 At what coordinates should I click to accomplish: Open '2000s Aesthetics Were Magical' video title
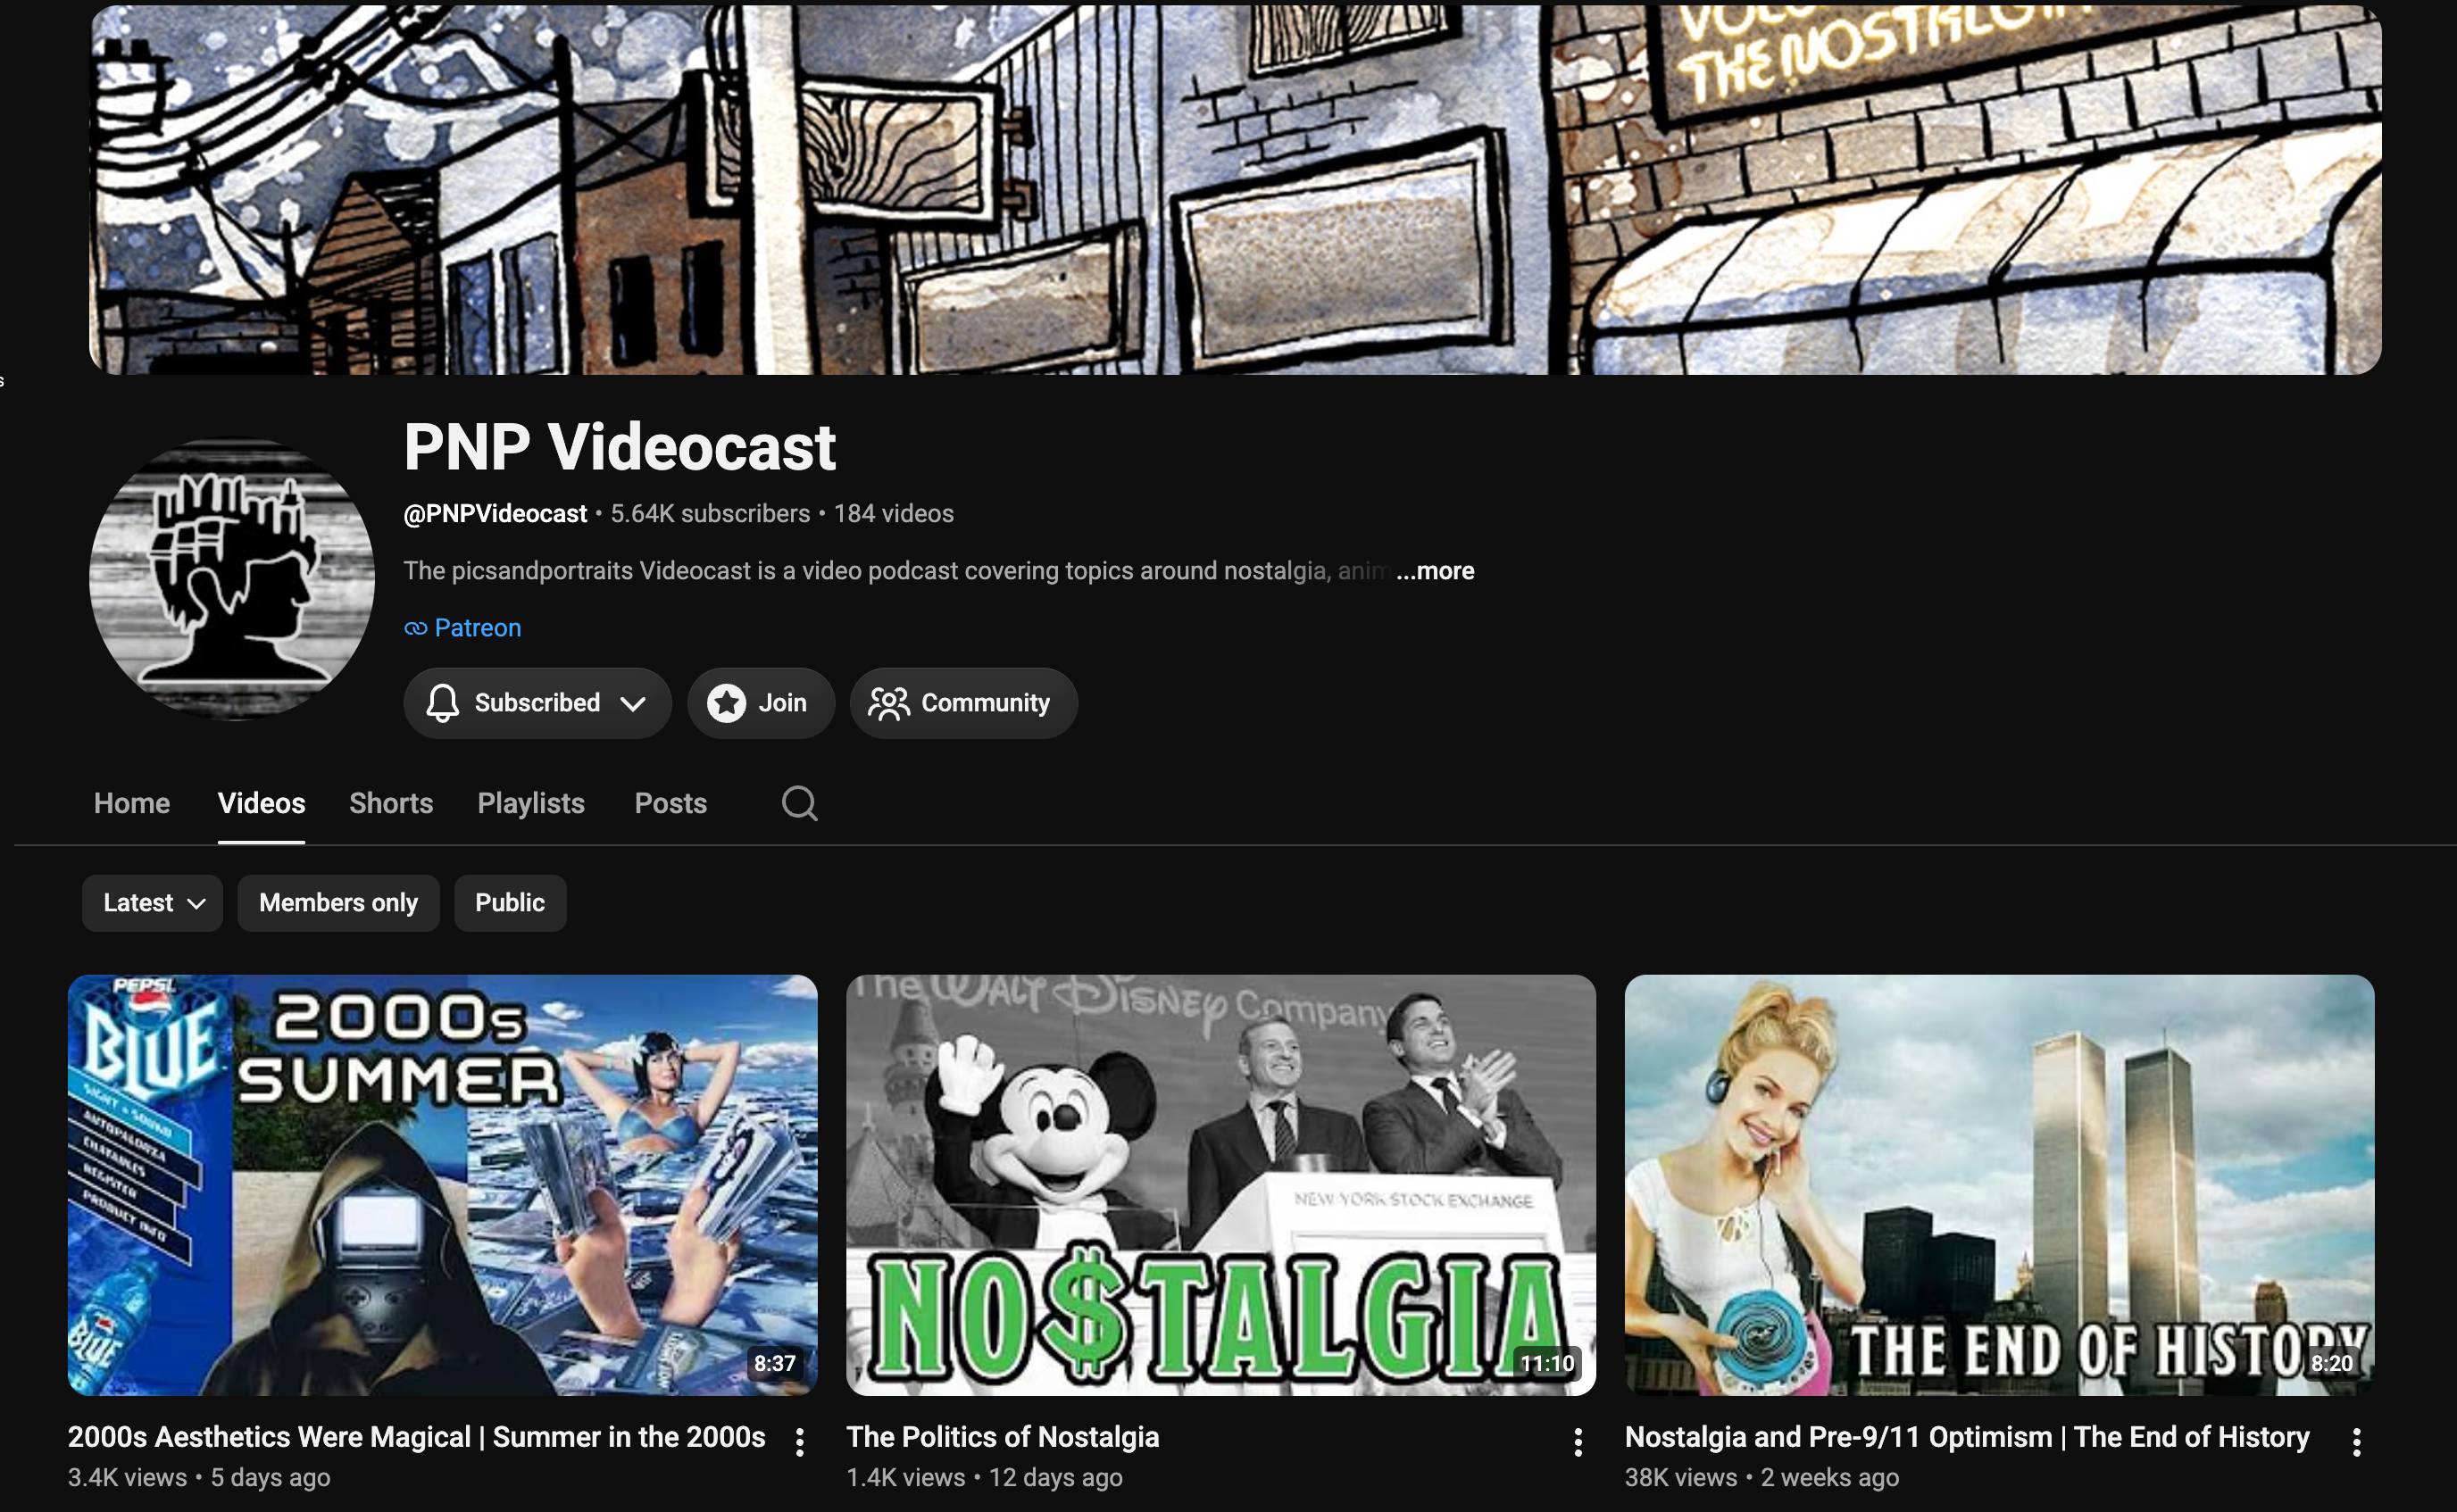[416, 1437]
